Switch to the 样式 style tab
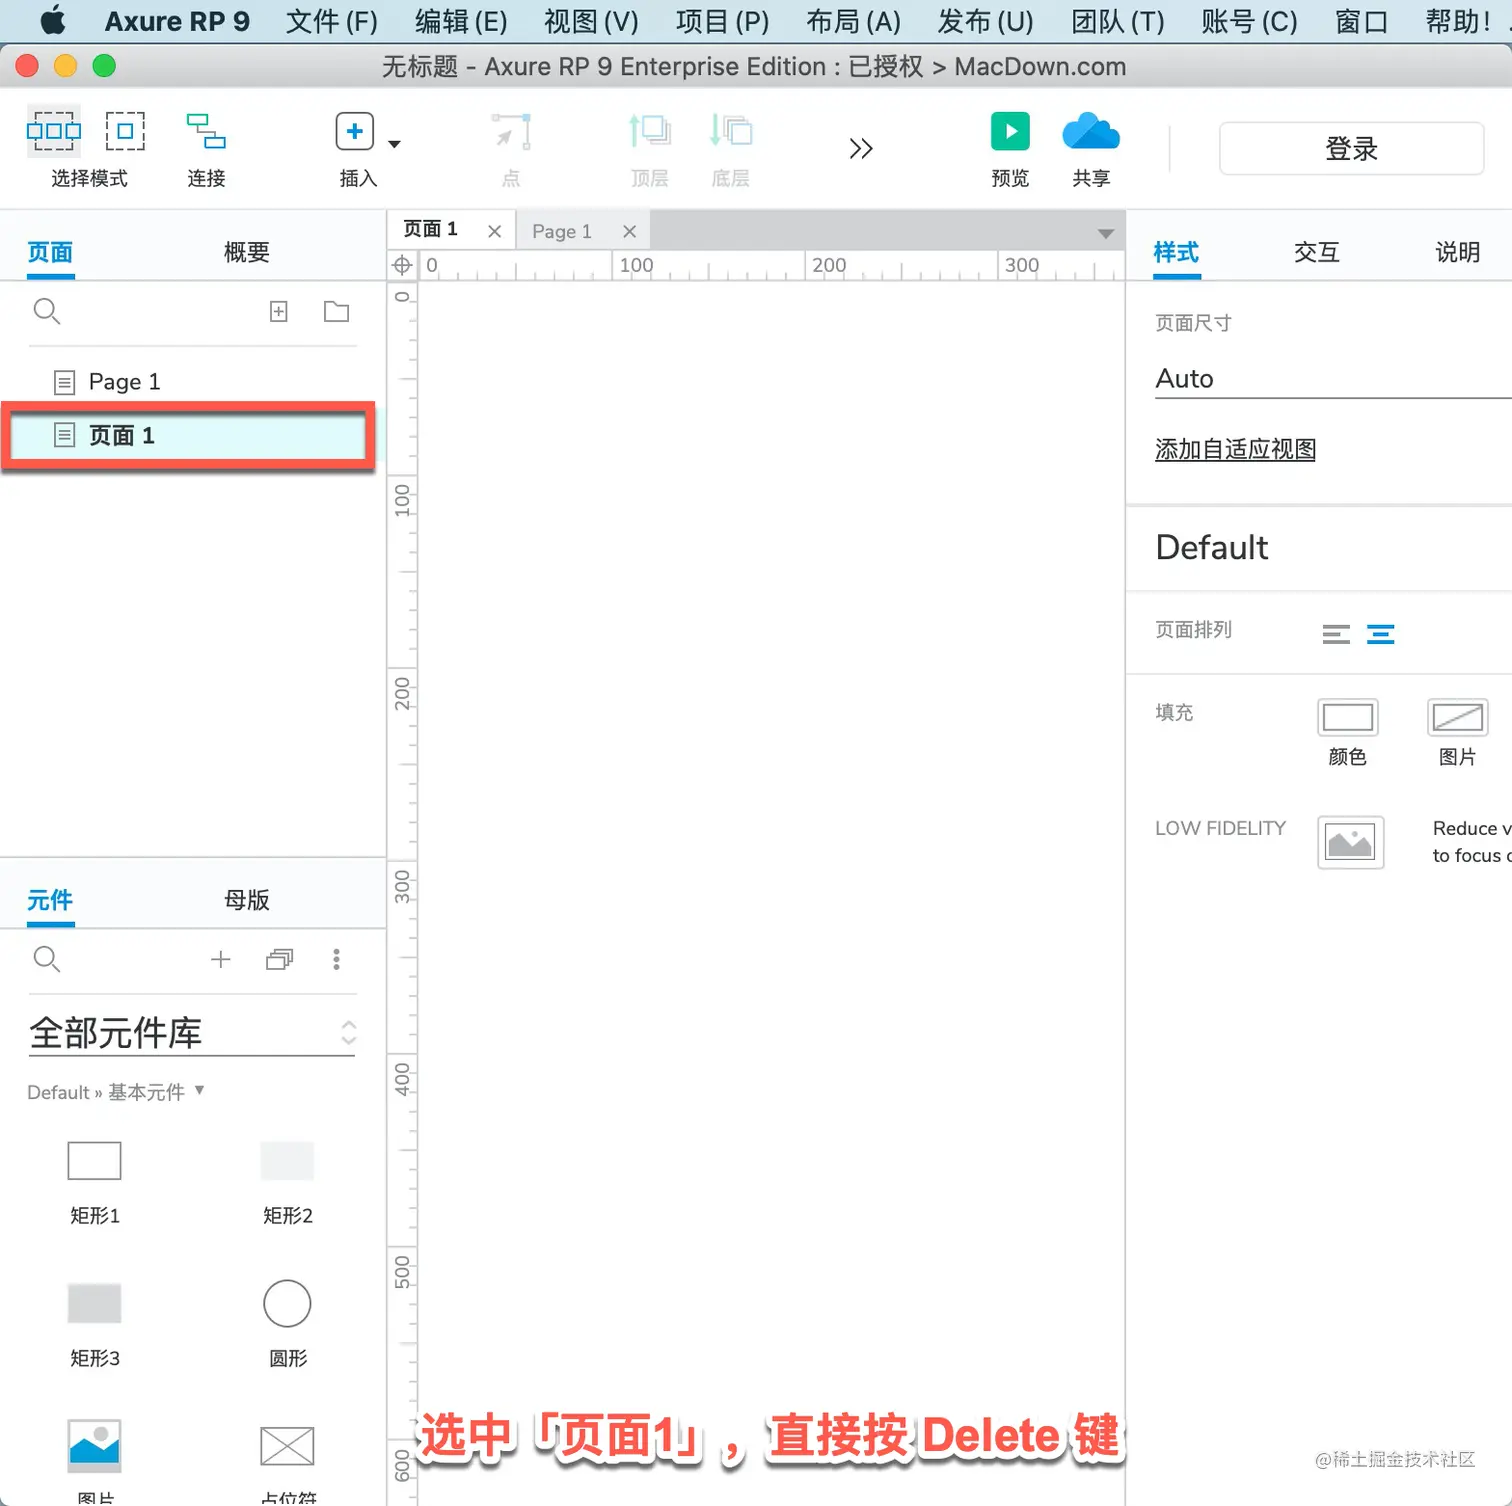1512x1506 pixels. [1176, 252]
